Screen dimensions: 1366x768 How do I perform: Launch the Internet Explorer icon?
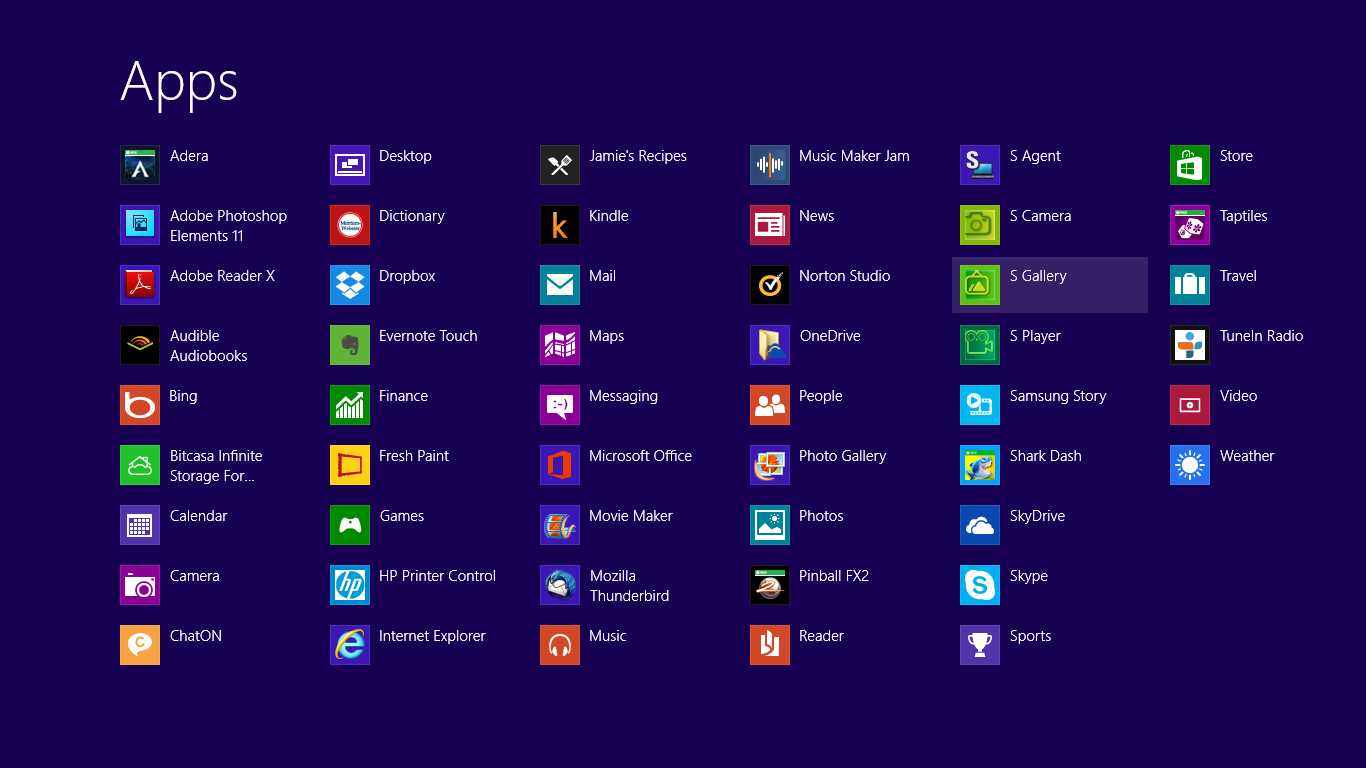pos(350,645)
